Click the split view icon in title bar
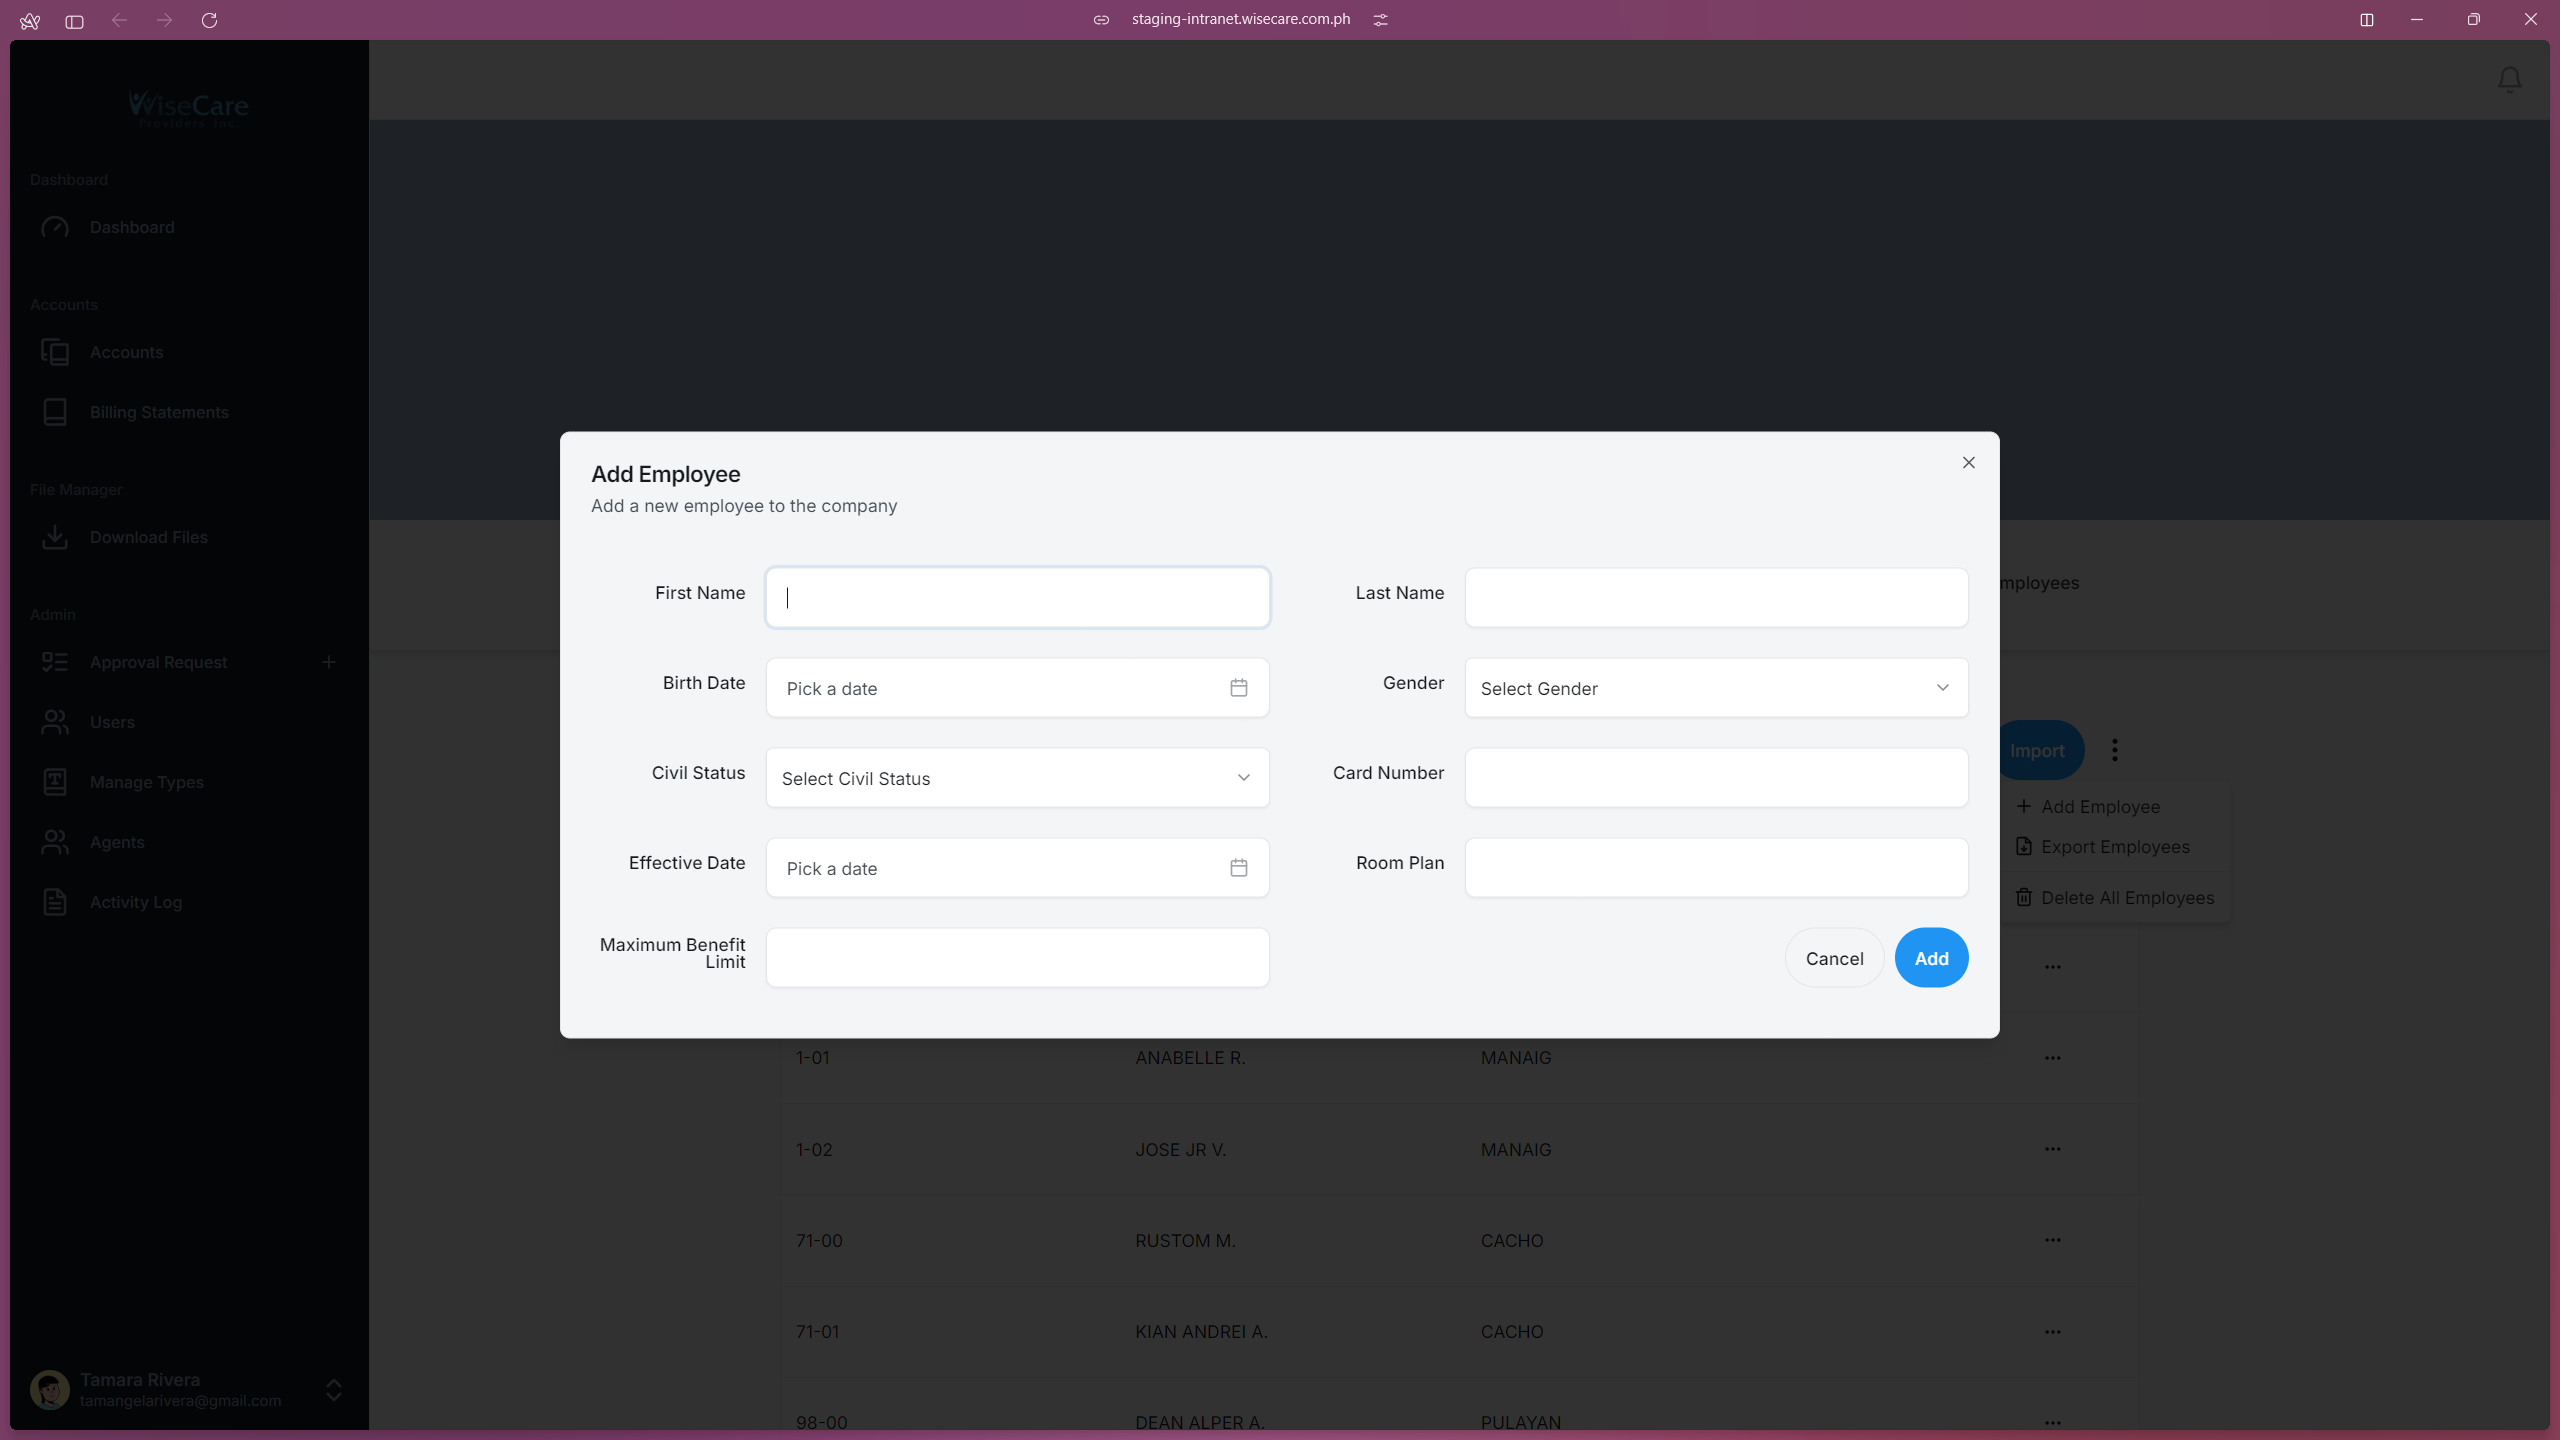The width and height of the screenshot is (2560, 1440). 2366,20
